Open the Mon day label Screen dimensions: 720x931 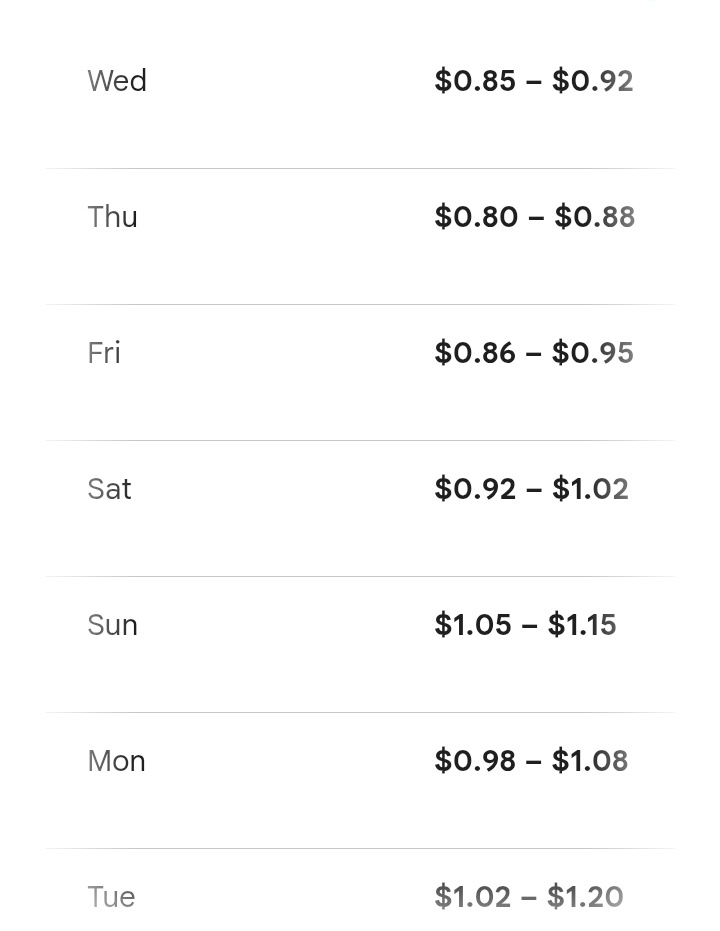tap(116, 761)
